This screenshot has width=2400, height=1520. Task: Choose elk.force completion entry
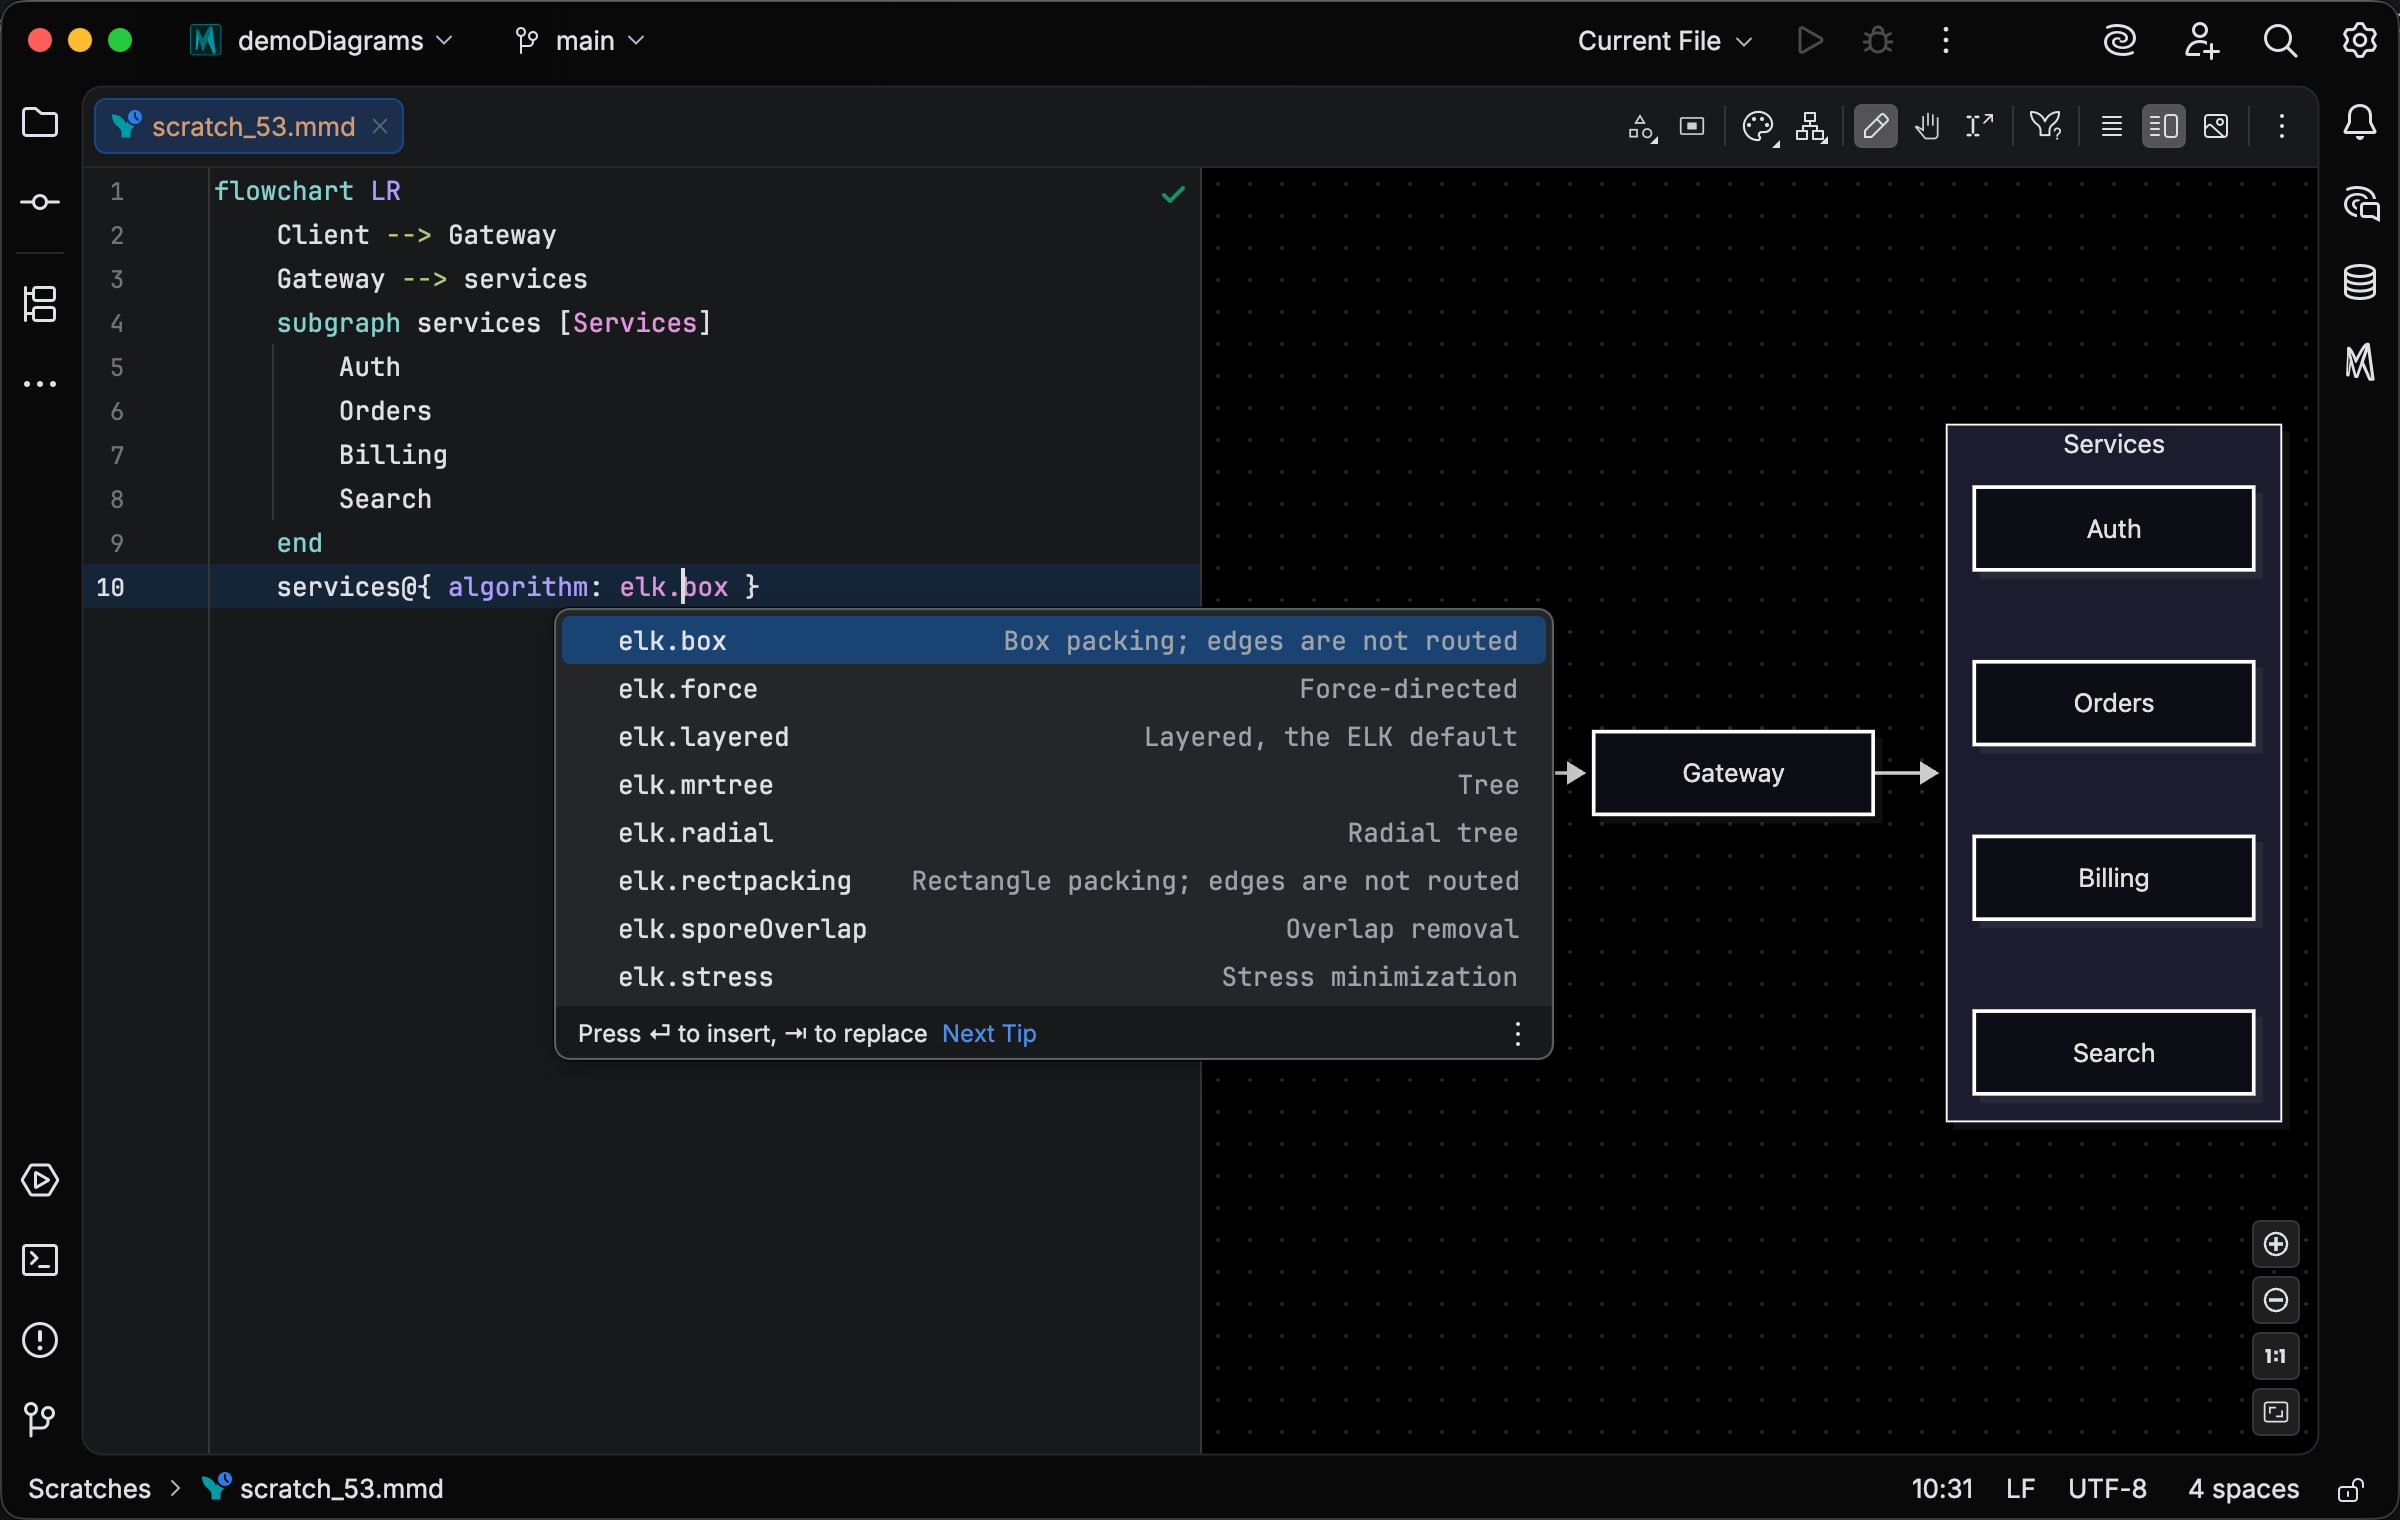[x=1054, y=689]
